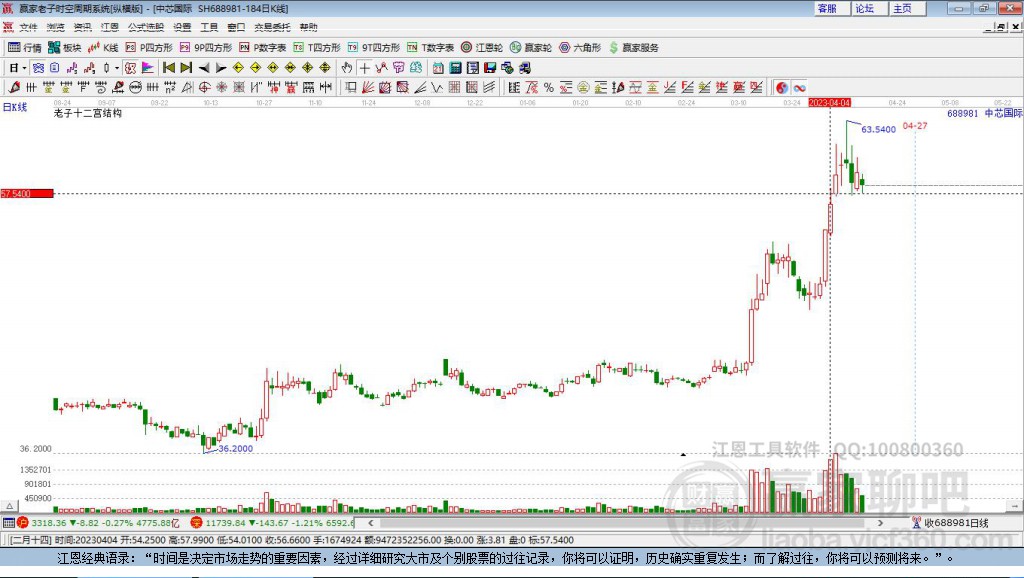Click the 日K线 chart label

click(15, 107)
